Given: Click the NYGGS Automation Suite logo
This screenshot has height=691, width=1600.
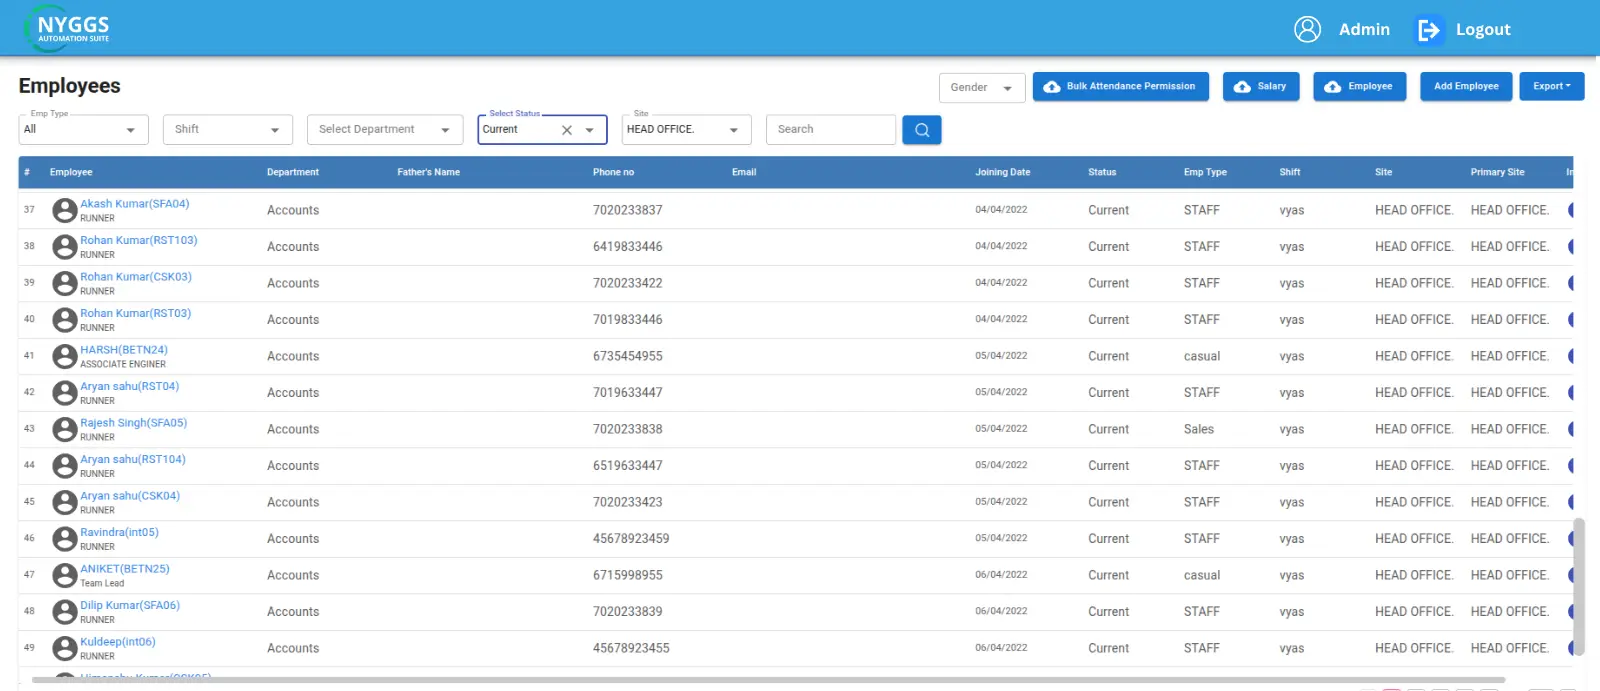Looking at the screenshot, I should (x=68, y=29).
